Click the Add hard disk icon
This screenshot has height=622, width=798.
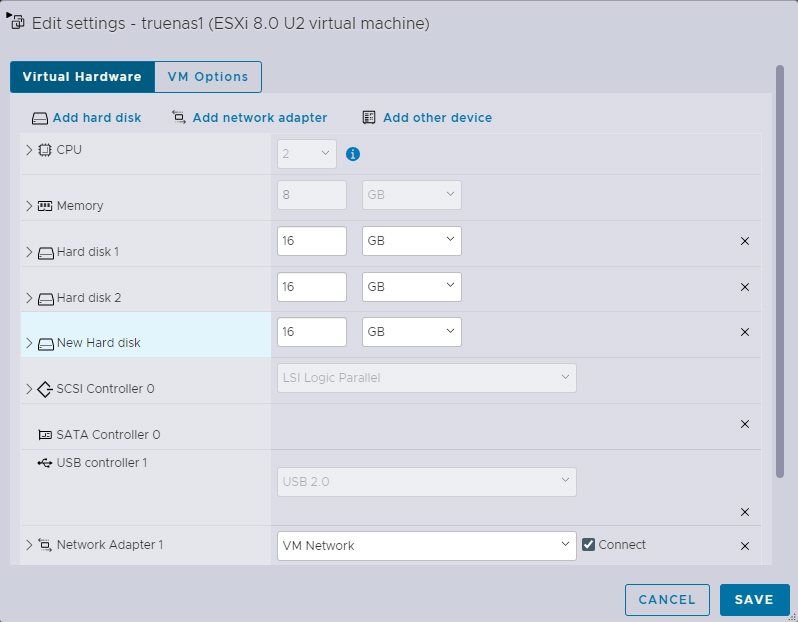click(x=40, y=118)
